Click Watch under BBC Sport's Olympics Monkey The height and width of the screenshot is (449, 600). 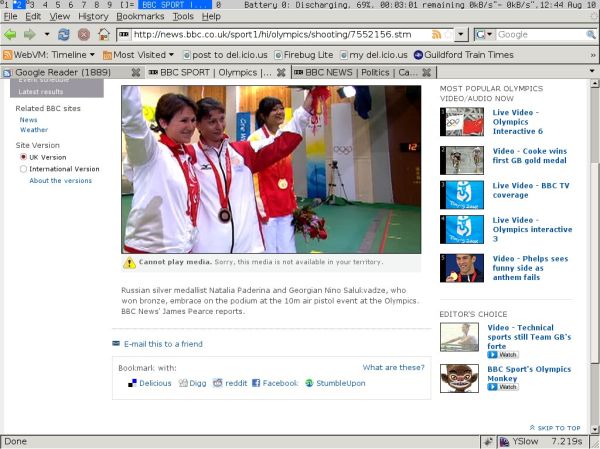(503, 387)
